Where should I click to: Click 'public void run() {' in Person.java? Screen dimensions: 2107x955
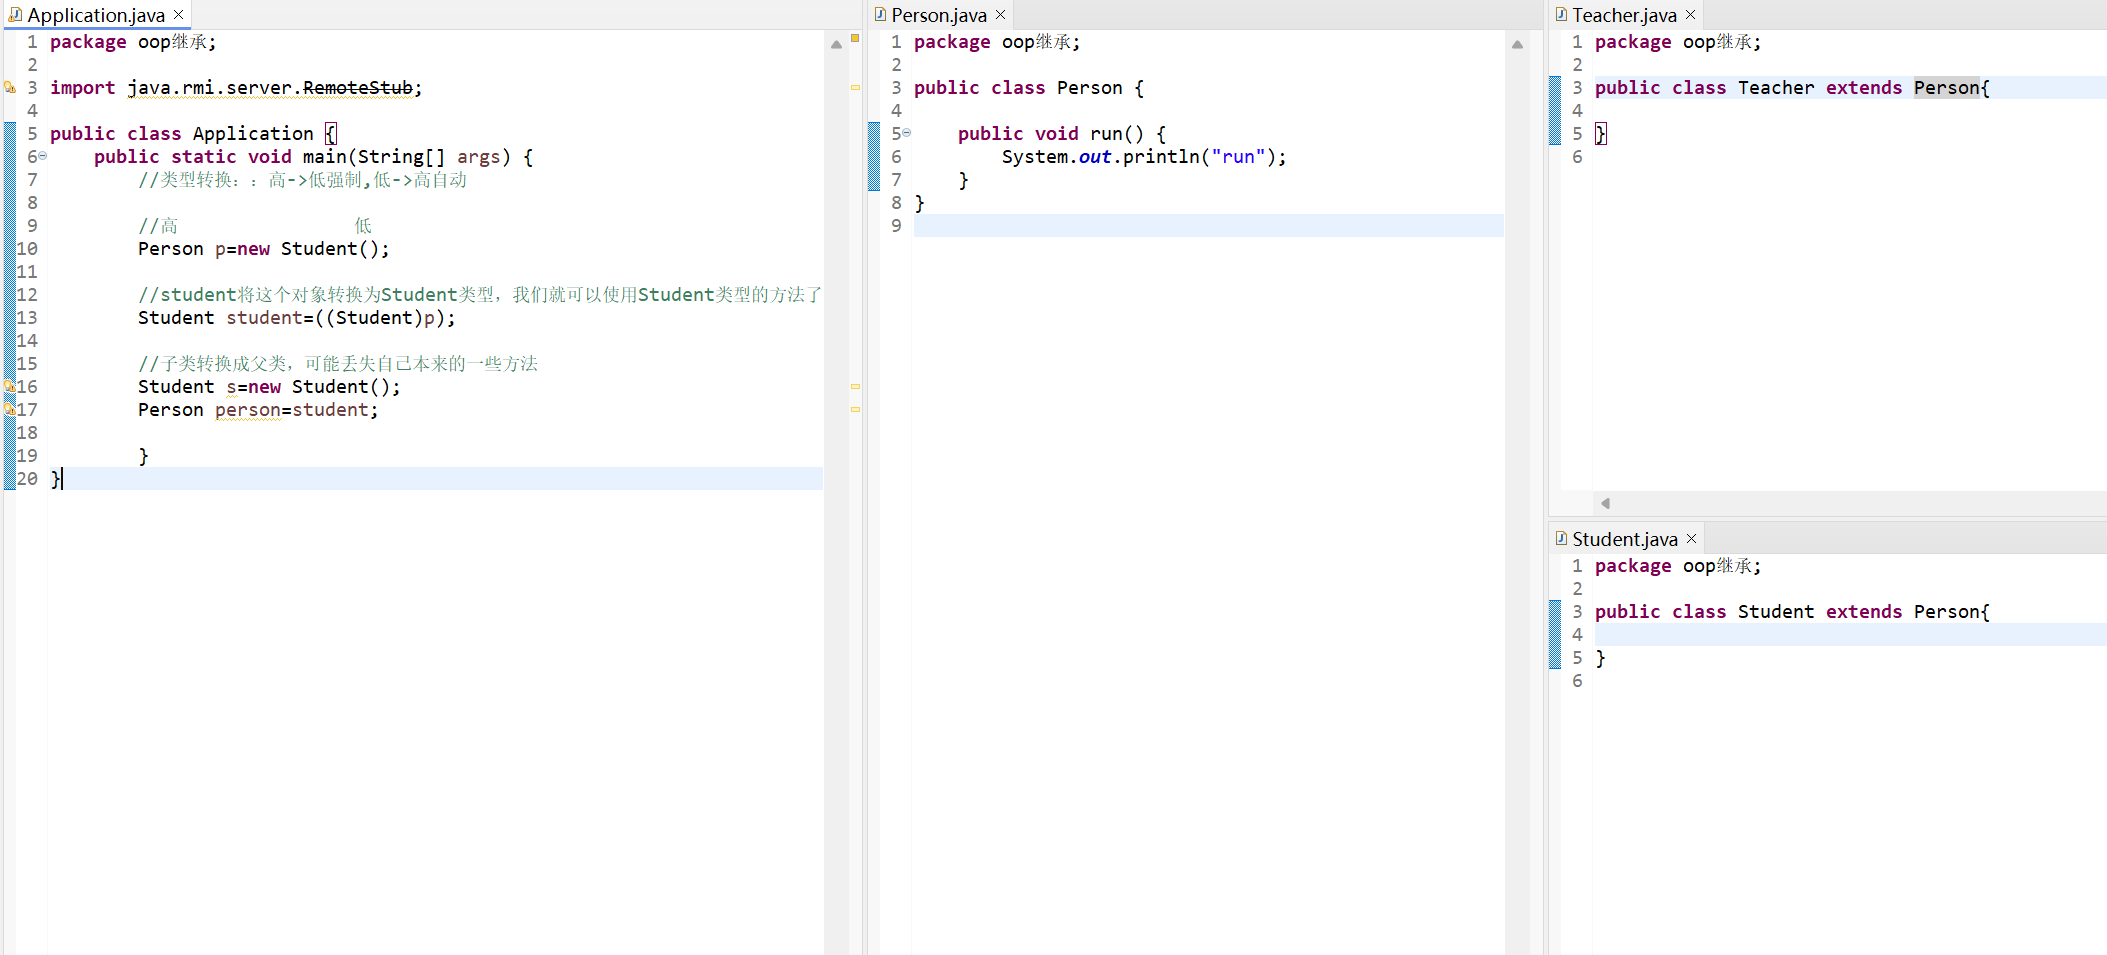point(1062,134)
